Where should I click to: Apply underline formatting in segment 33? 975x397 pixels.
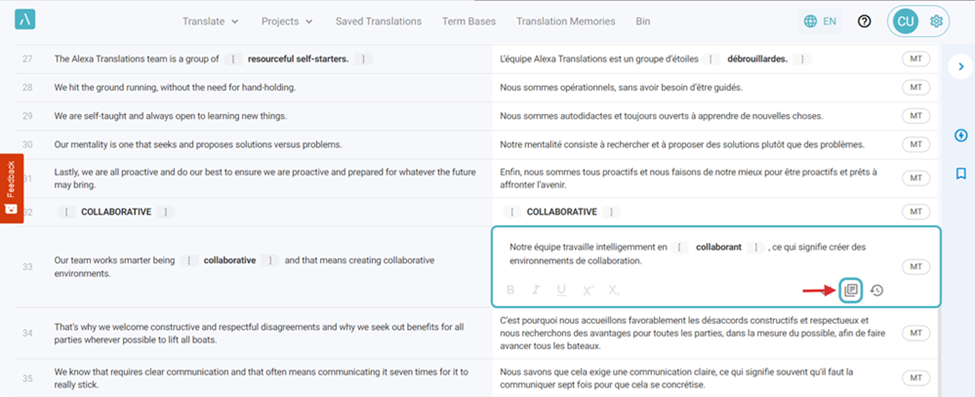pos(561,290)
